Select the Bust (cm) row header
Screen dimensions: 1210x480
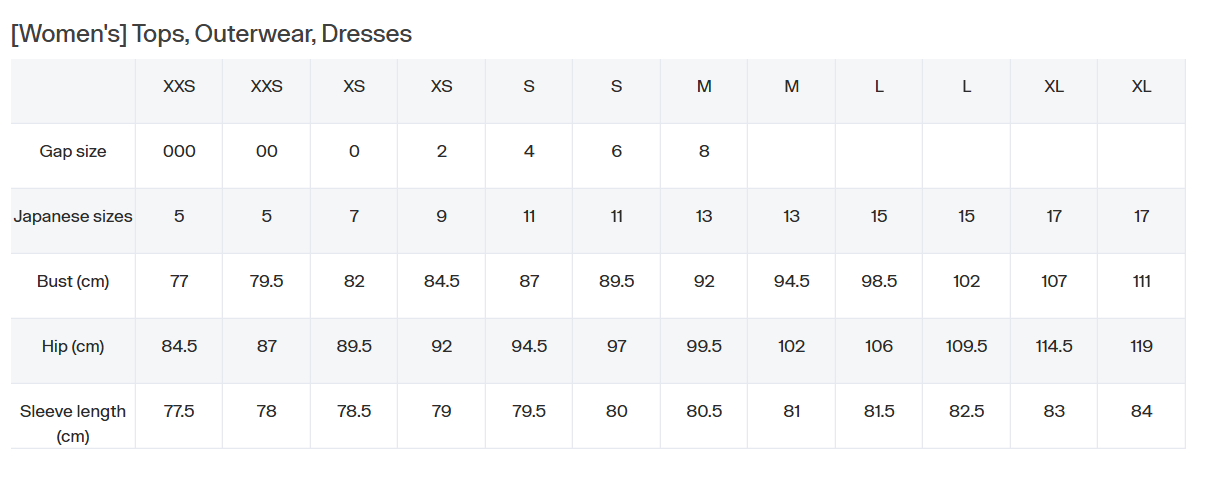(x=73, y=281)
